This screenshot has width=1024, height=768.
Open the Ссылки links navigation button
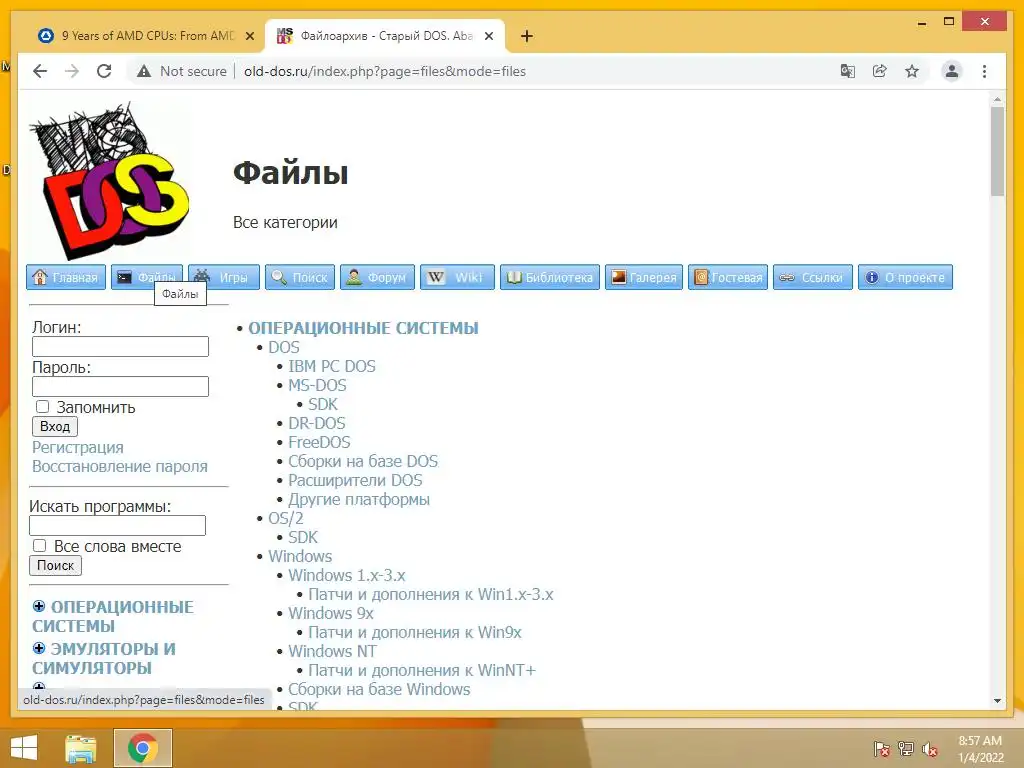tap(813, 277)
